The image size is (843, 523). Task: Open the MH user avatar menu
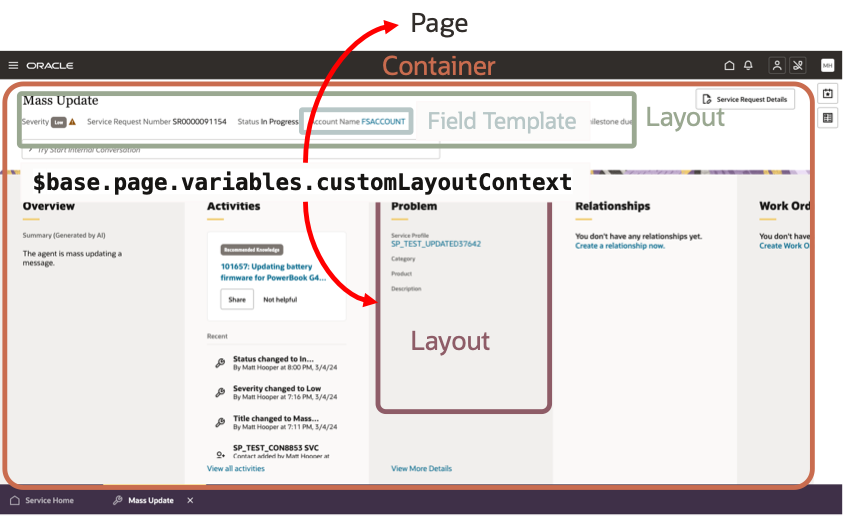pyautogui.click(x=827, y=66)
